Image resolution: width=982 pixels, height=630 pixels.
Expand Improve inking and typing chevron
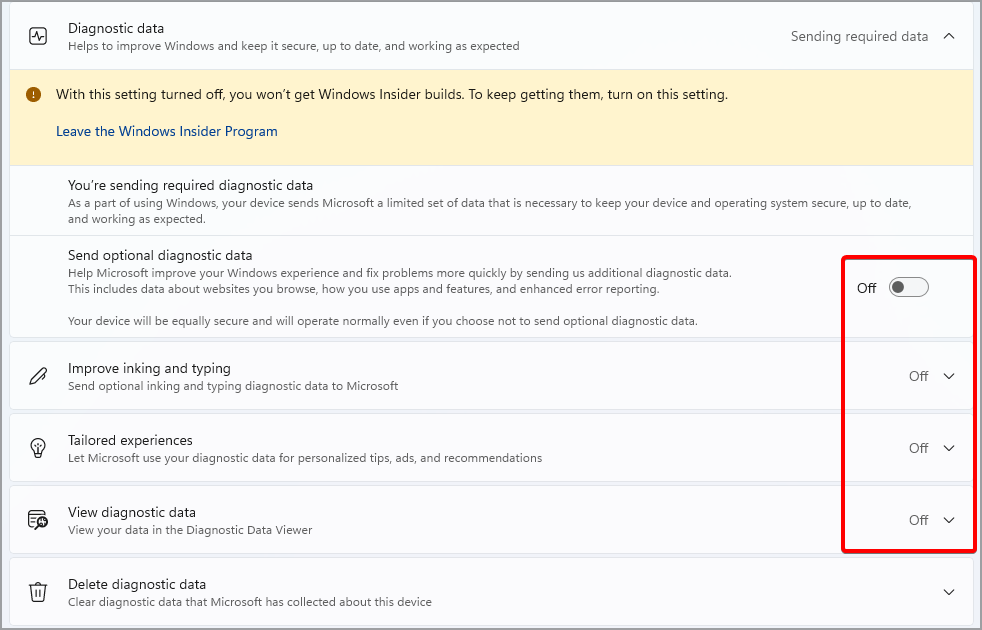(949, 376)
